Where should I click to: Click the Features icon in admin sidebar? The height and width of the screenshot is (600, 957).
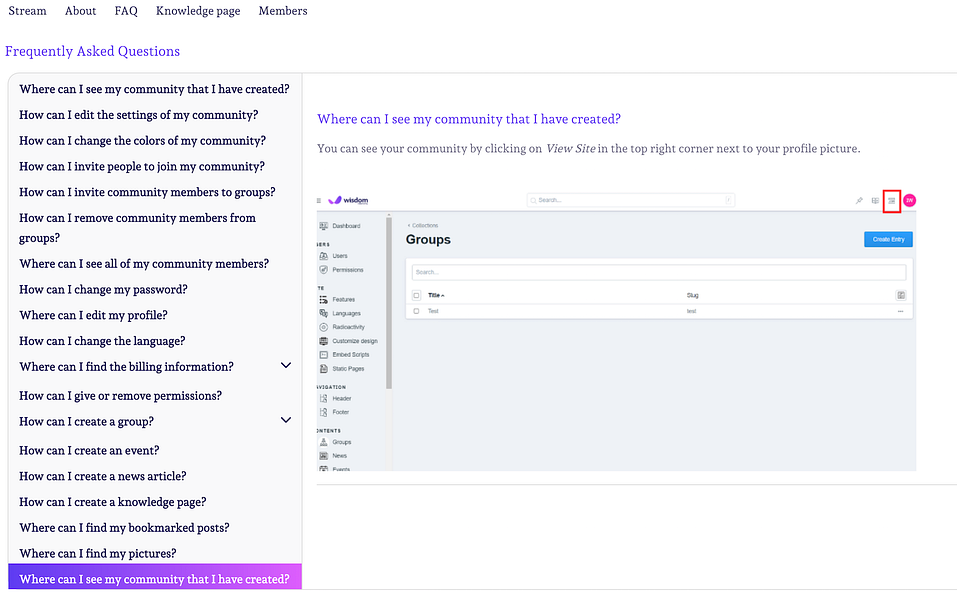tap(323, 300)
